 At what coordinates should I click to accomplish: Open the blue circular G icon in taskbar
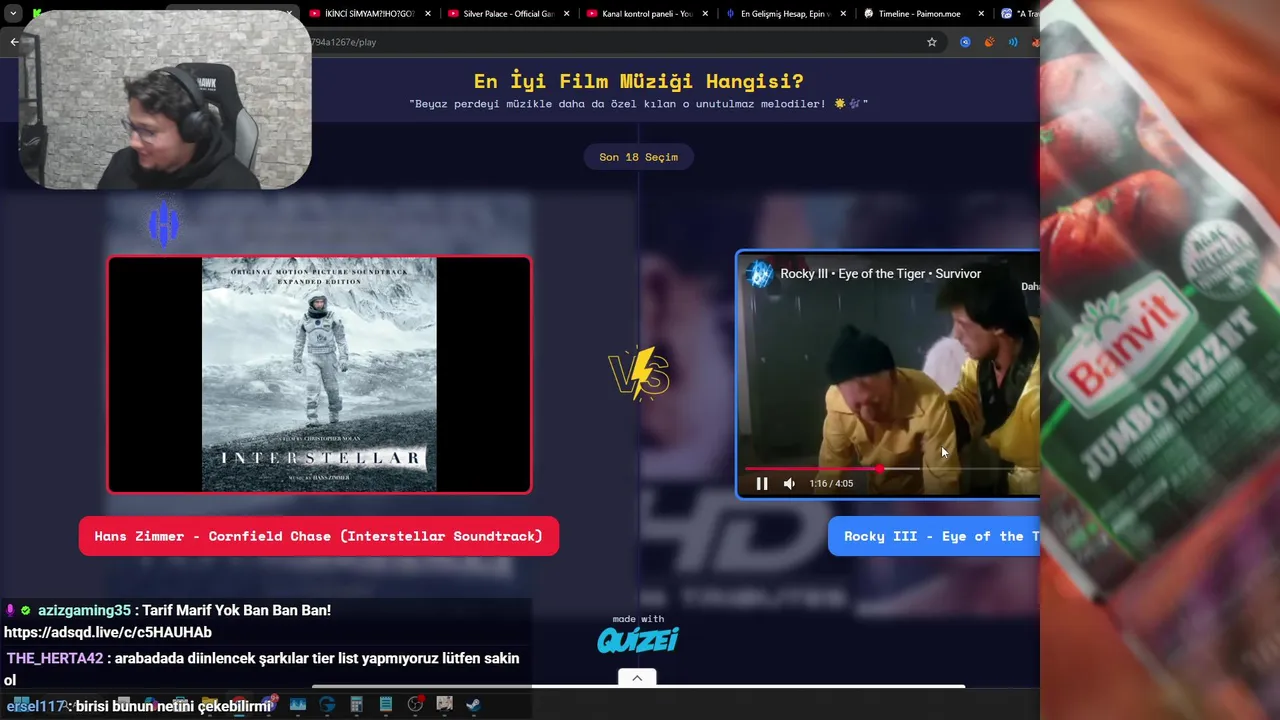[327, 705]
